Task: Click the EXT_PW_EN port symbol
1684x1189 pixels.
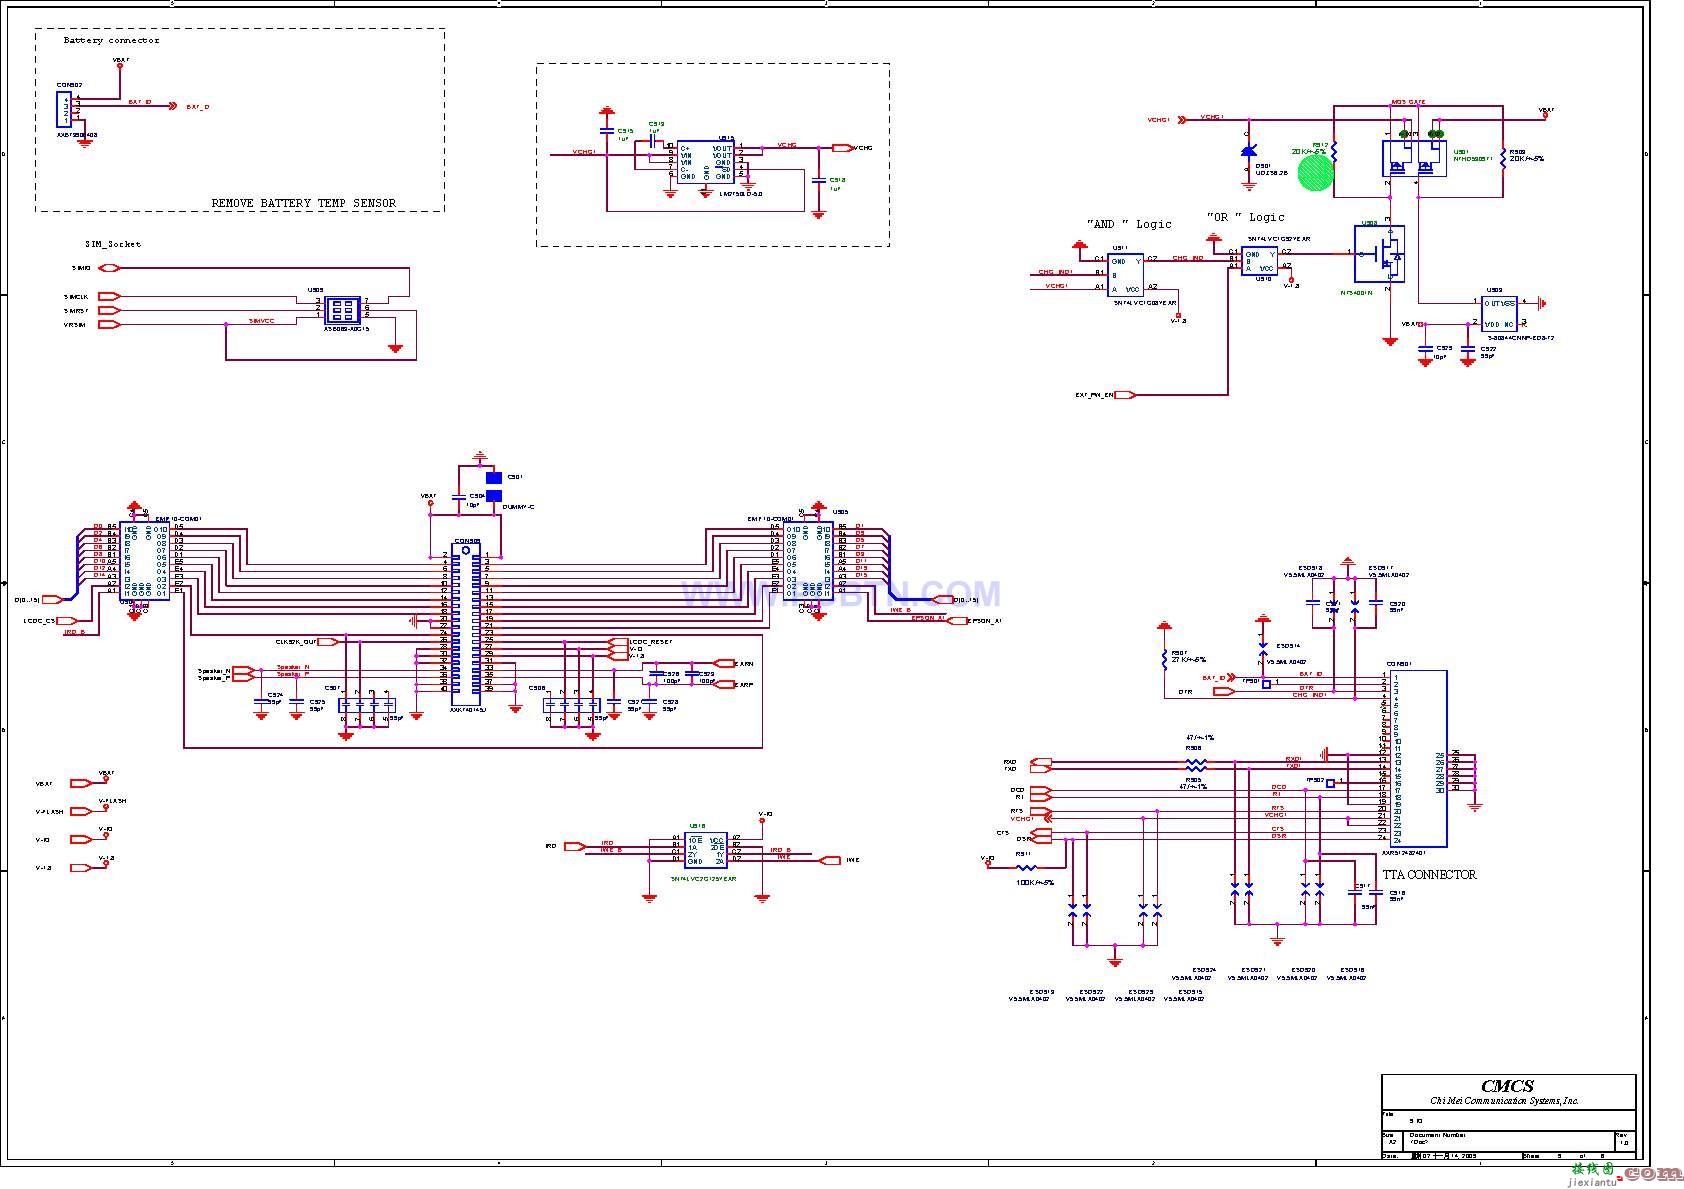Action: click(x=1125, y=395)
